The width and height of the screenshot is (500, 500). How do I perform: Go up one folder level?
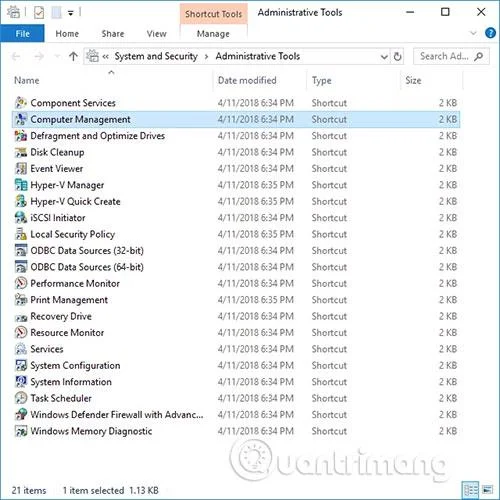(x=73, y=56)
